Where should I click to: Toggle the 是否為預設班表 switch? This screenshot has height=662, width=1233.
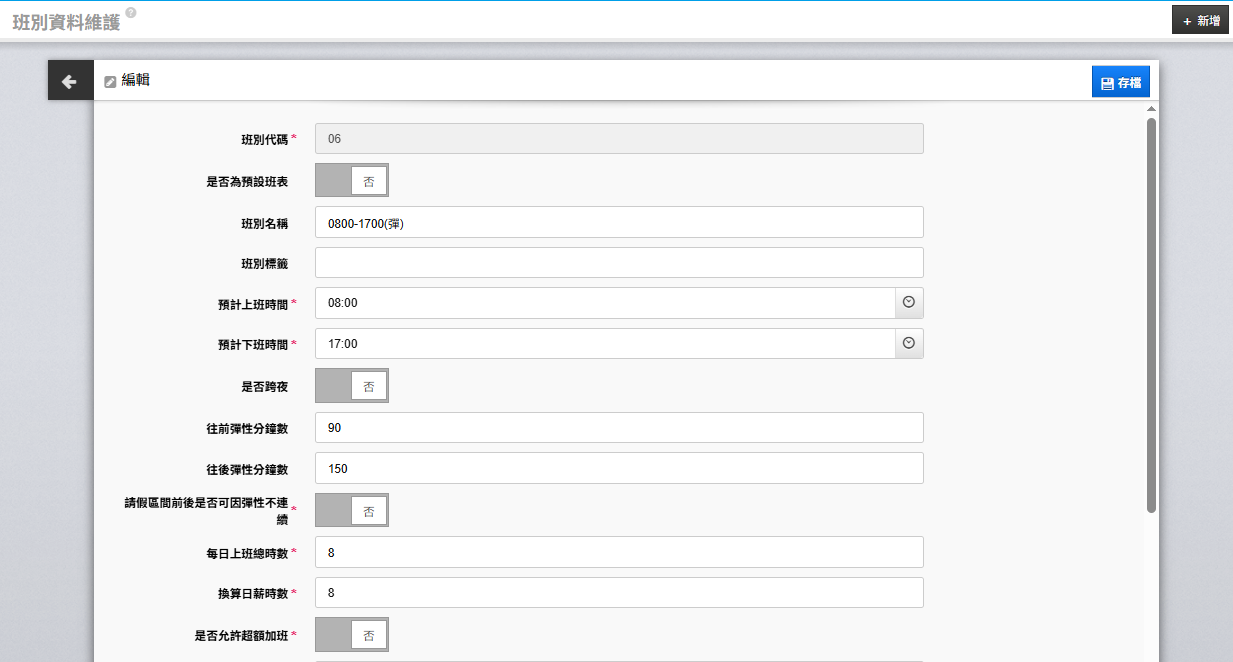[351, 181]
